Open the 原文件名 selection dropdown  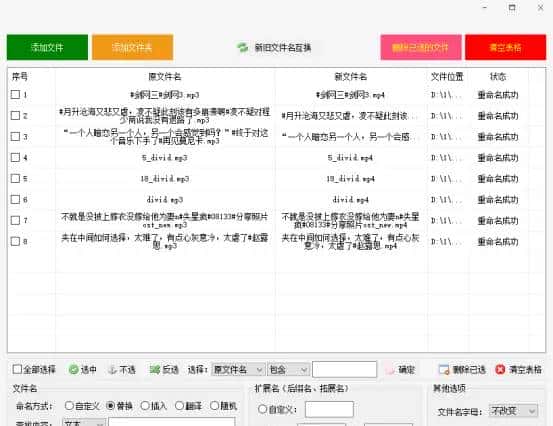[x=238, y=370]
